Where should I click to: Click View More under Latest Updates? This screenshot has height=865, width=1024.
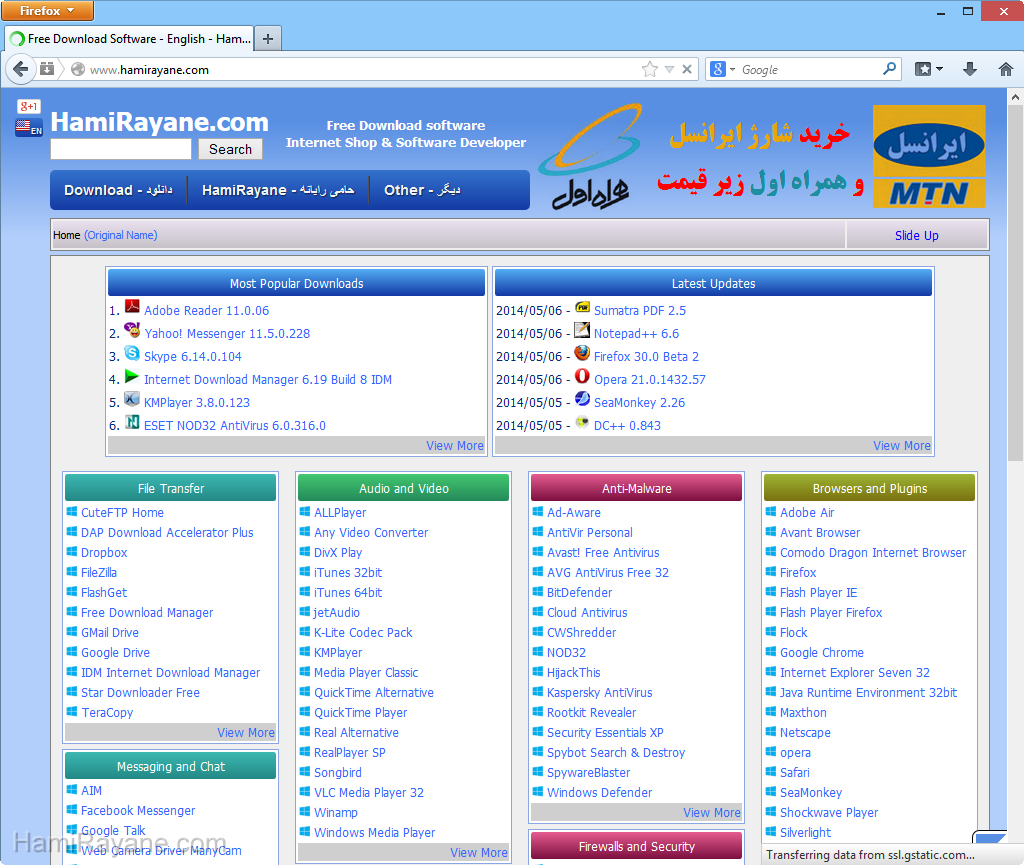click(902, 445)
